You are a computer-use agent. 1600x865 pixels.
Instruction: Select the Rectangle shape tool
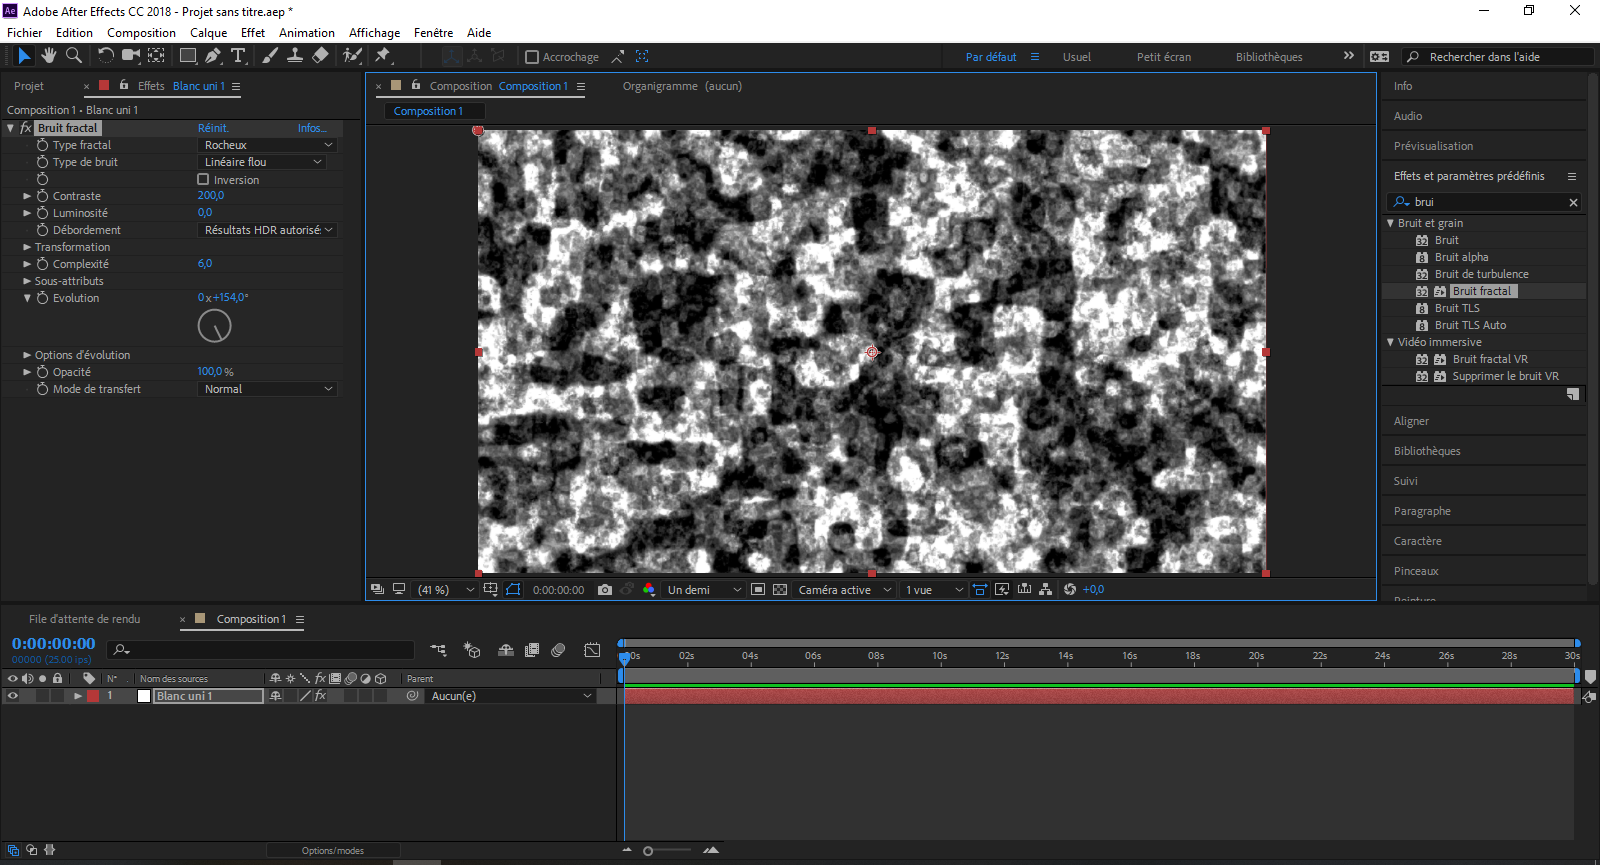pyautogui.click(x=187, y=56)
